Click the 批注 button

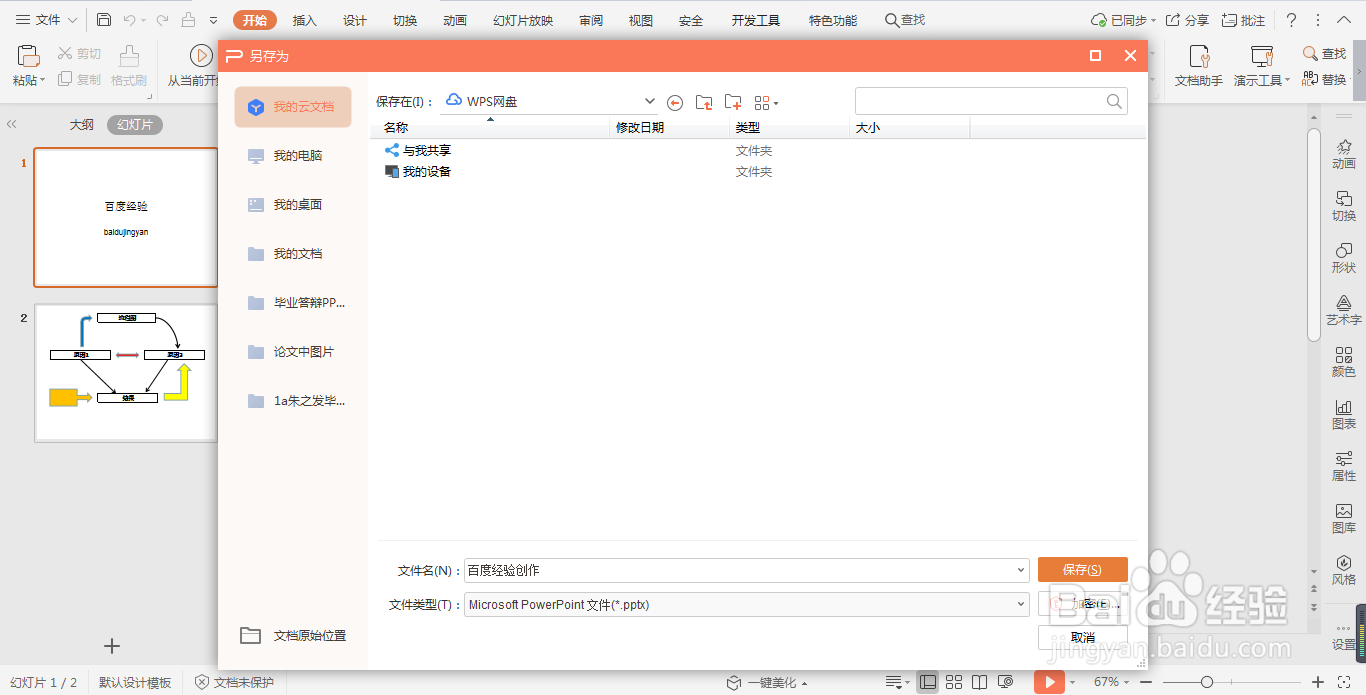(1243, 20)
